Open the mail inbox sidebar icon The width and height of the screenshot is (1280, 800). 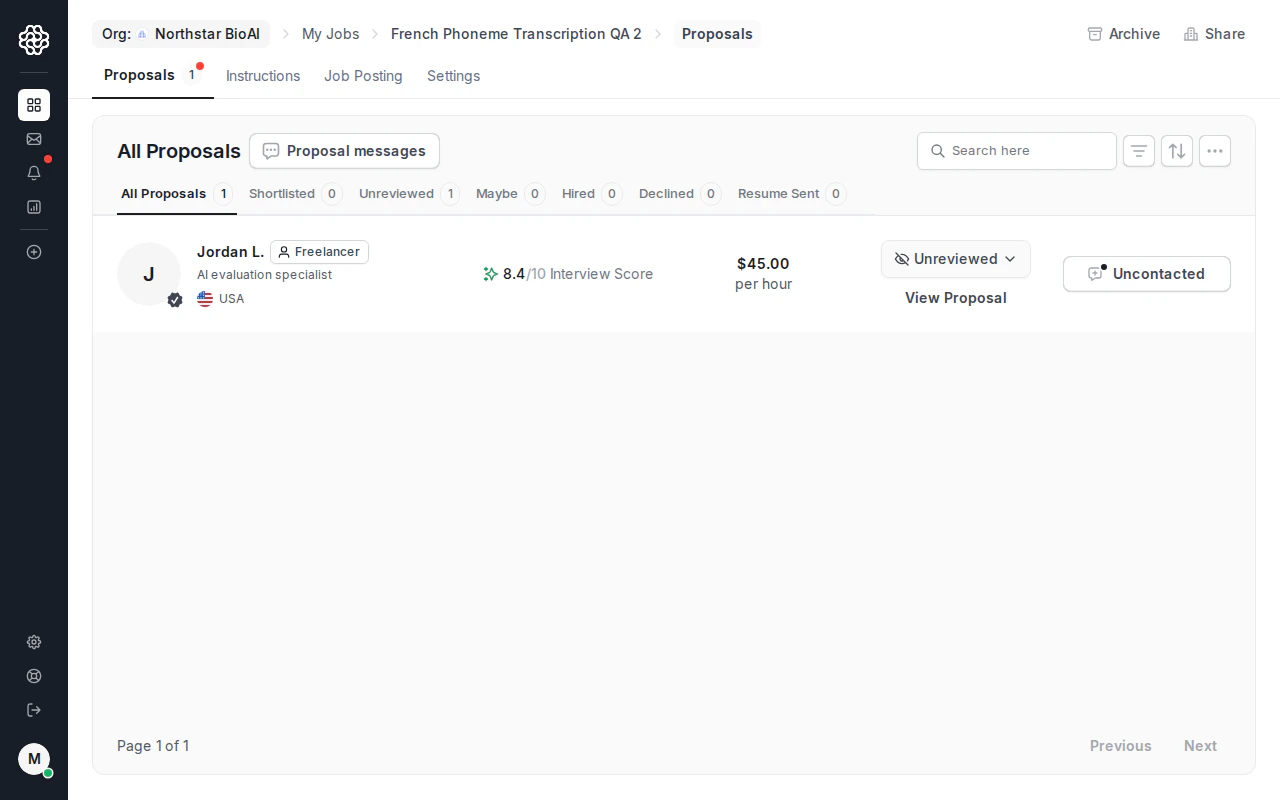34,139
